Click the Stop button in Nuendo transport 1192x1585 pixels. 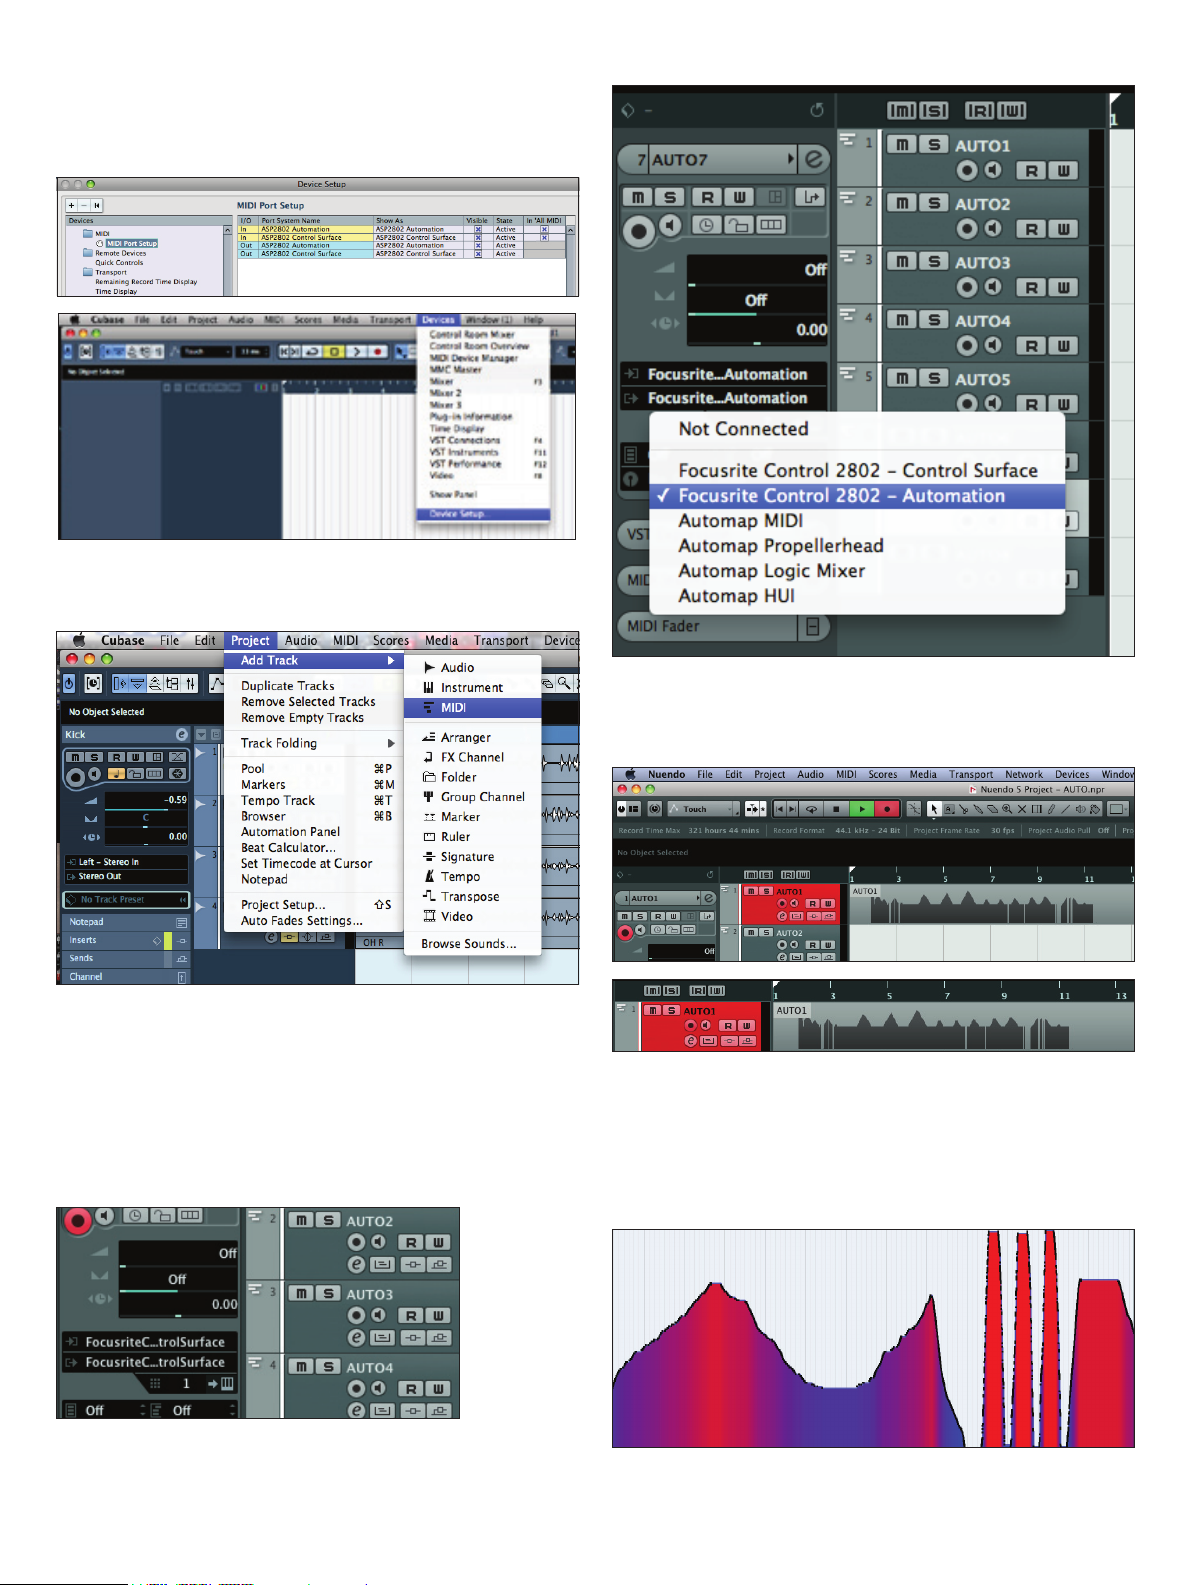836,809
